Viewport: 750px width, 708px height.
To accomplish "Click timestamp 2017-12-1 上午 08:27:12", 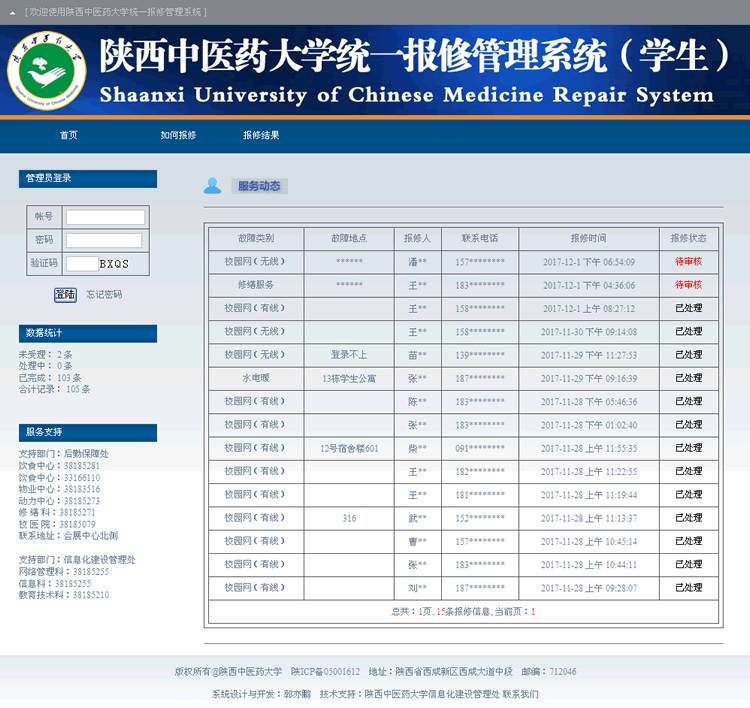I will pyautogui.click(x=589, y=309).
